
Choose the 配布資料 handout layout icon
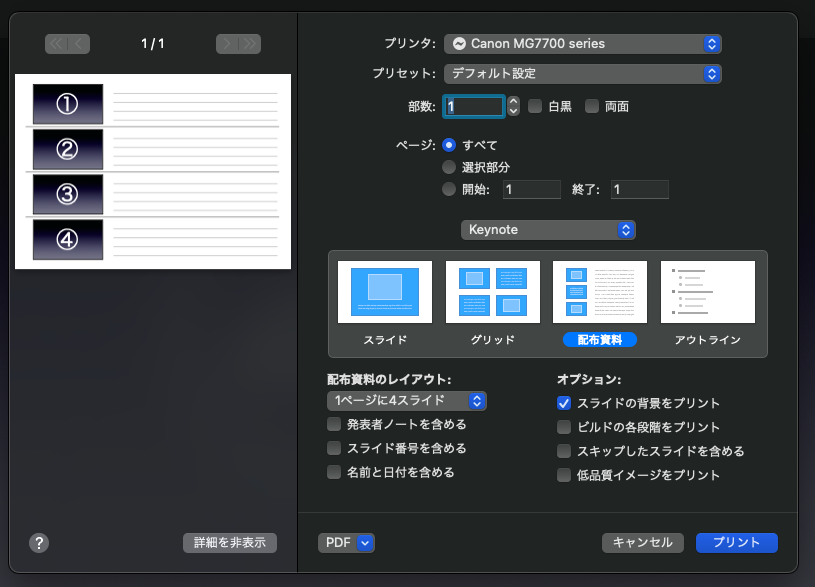tap(600, 292)
